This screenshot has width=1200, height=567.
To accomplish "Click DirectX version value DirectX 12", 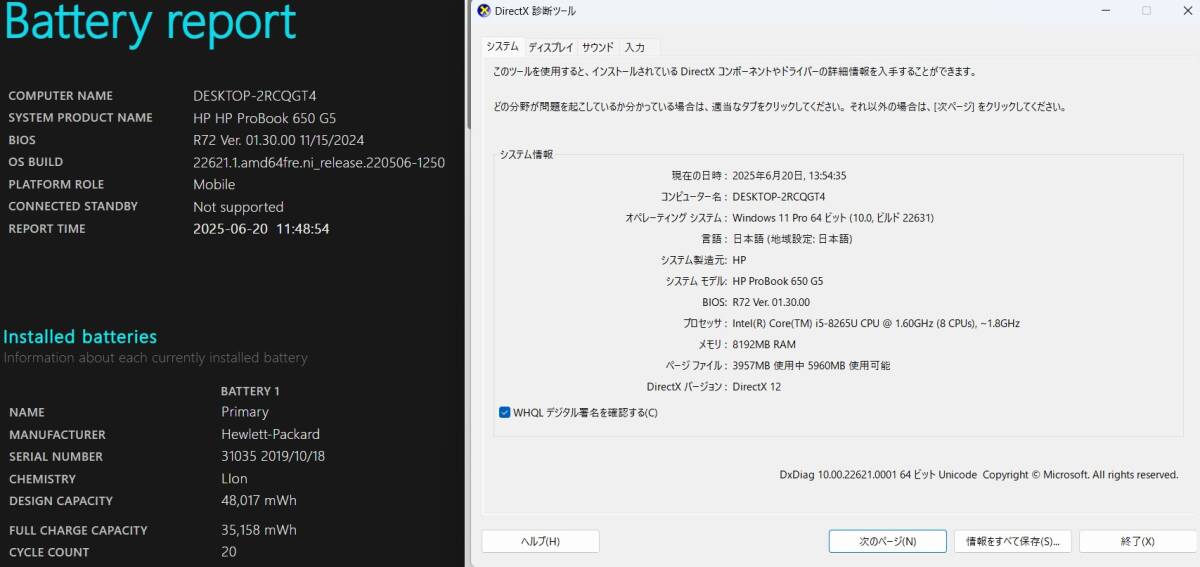I will pyautogui.click(x=757, y=387).
